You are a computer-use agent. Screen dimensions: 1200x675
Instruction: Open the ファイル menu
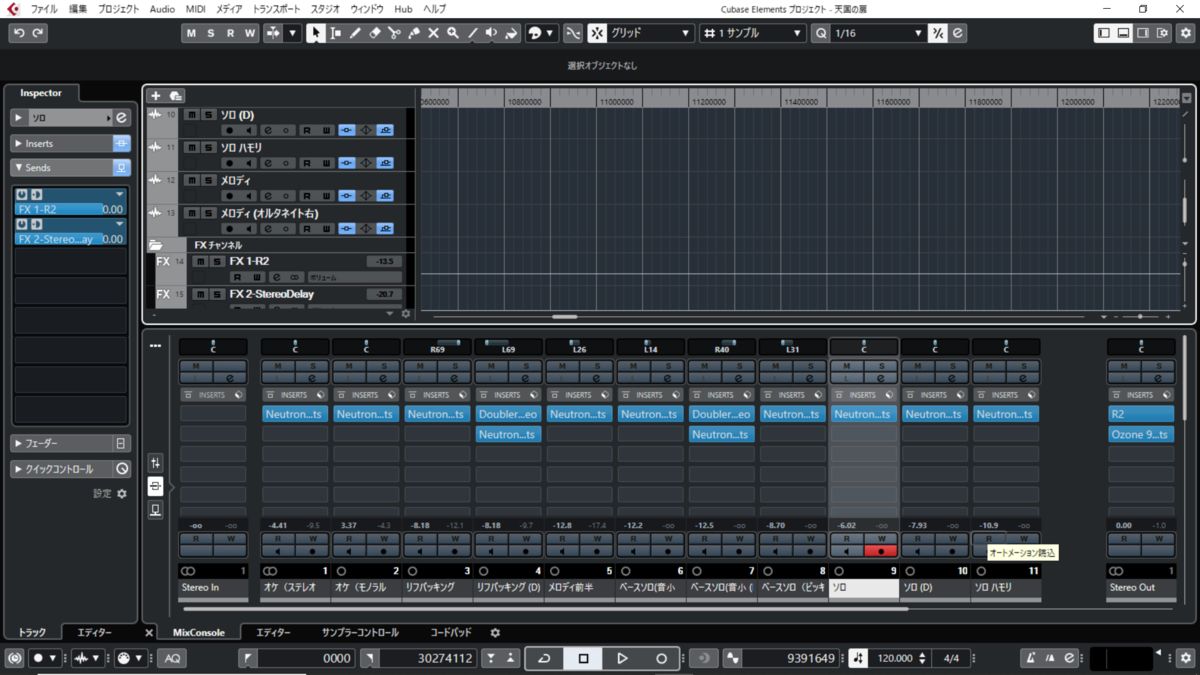44,9
